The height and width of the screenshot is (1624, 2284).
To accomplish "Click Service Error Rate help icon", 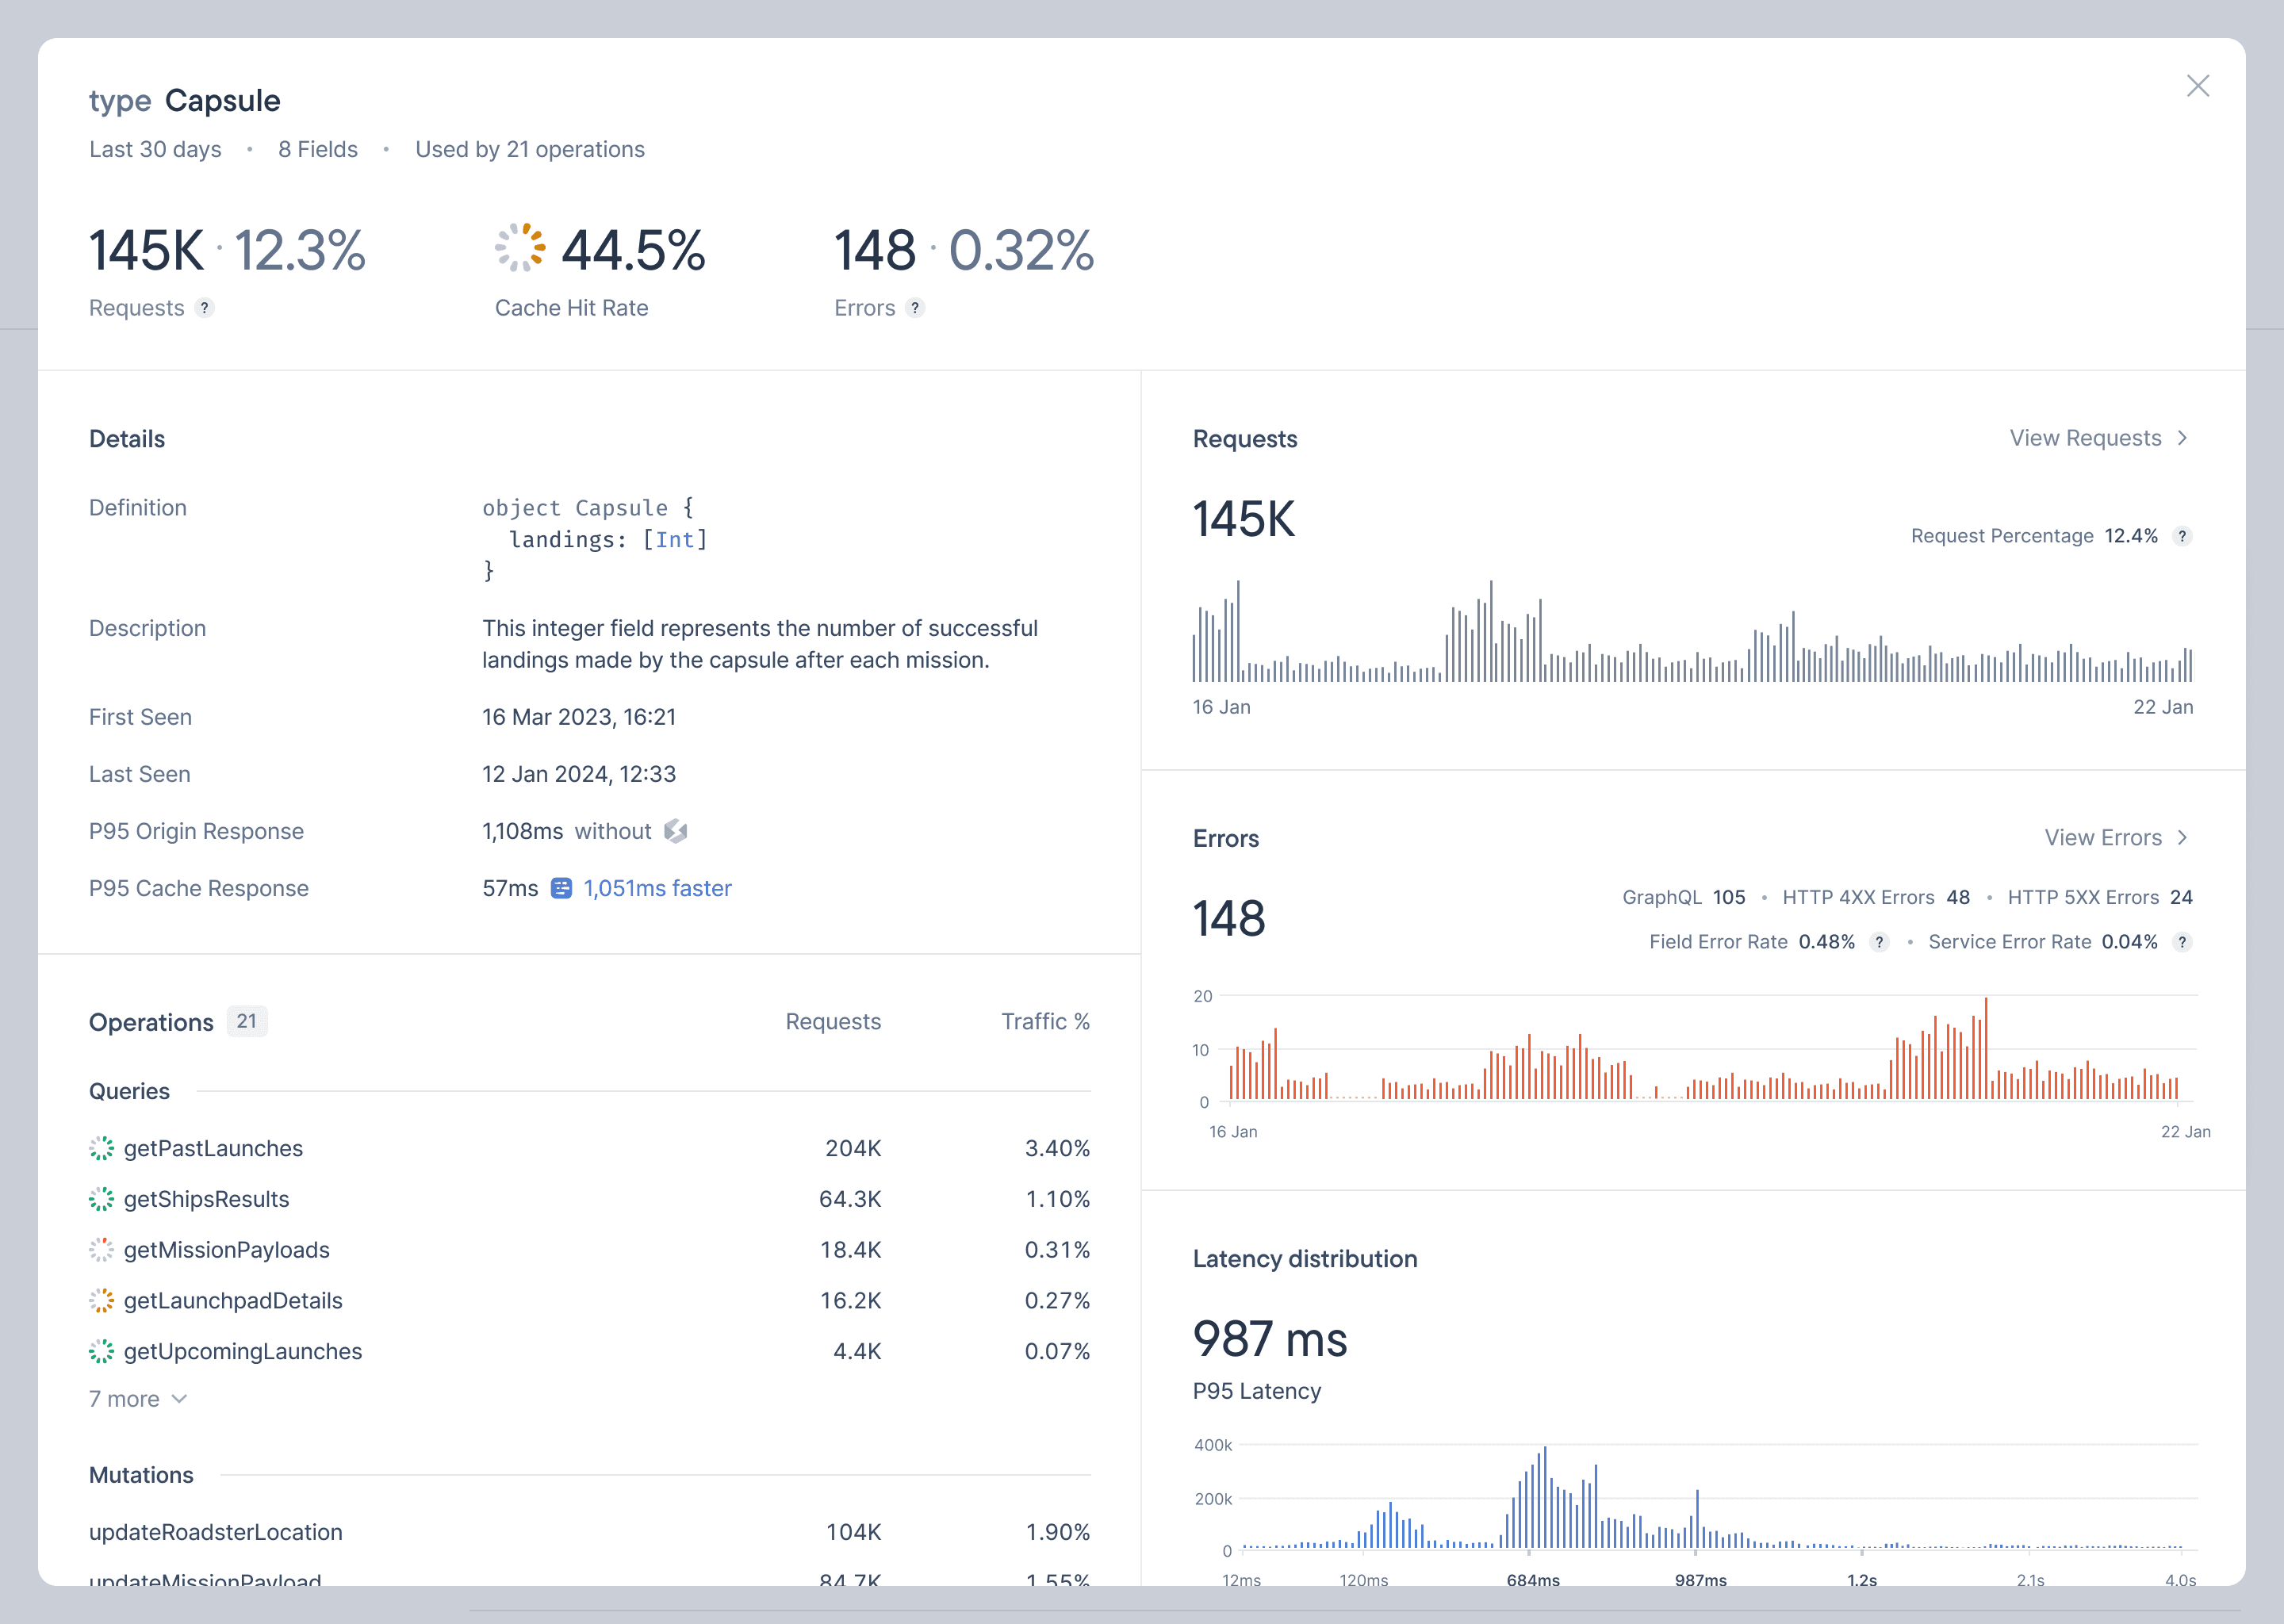I will (x=2182, y=942).
